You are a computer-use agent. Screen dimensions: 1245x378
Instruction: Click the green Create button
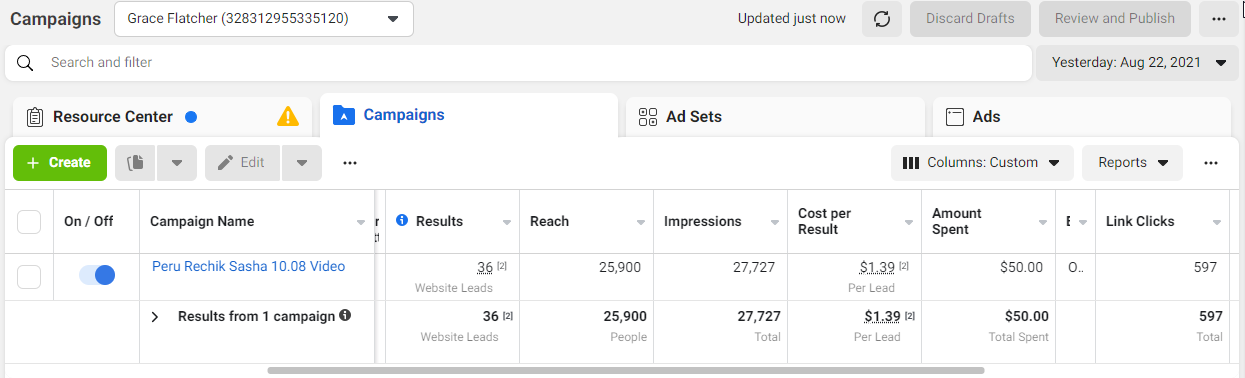pyautogui.click(x=60, y=163)
